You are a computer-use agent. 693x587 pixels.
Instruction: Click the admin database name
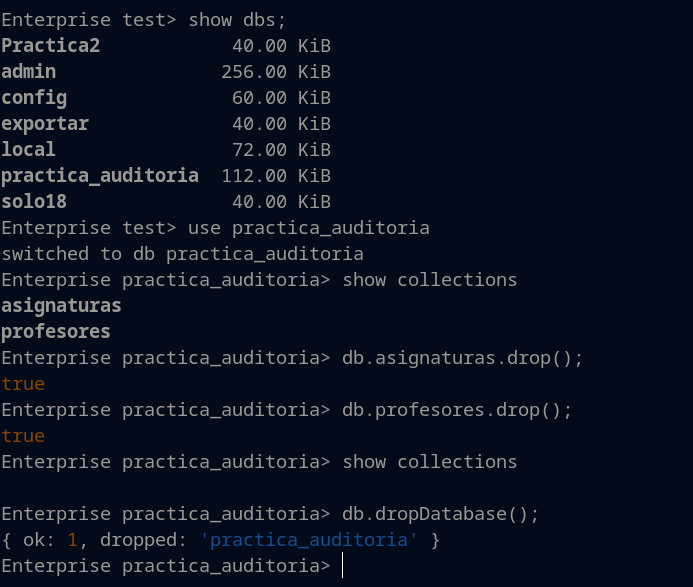click(28, 72)
